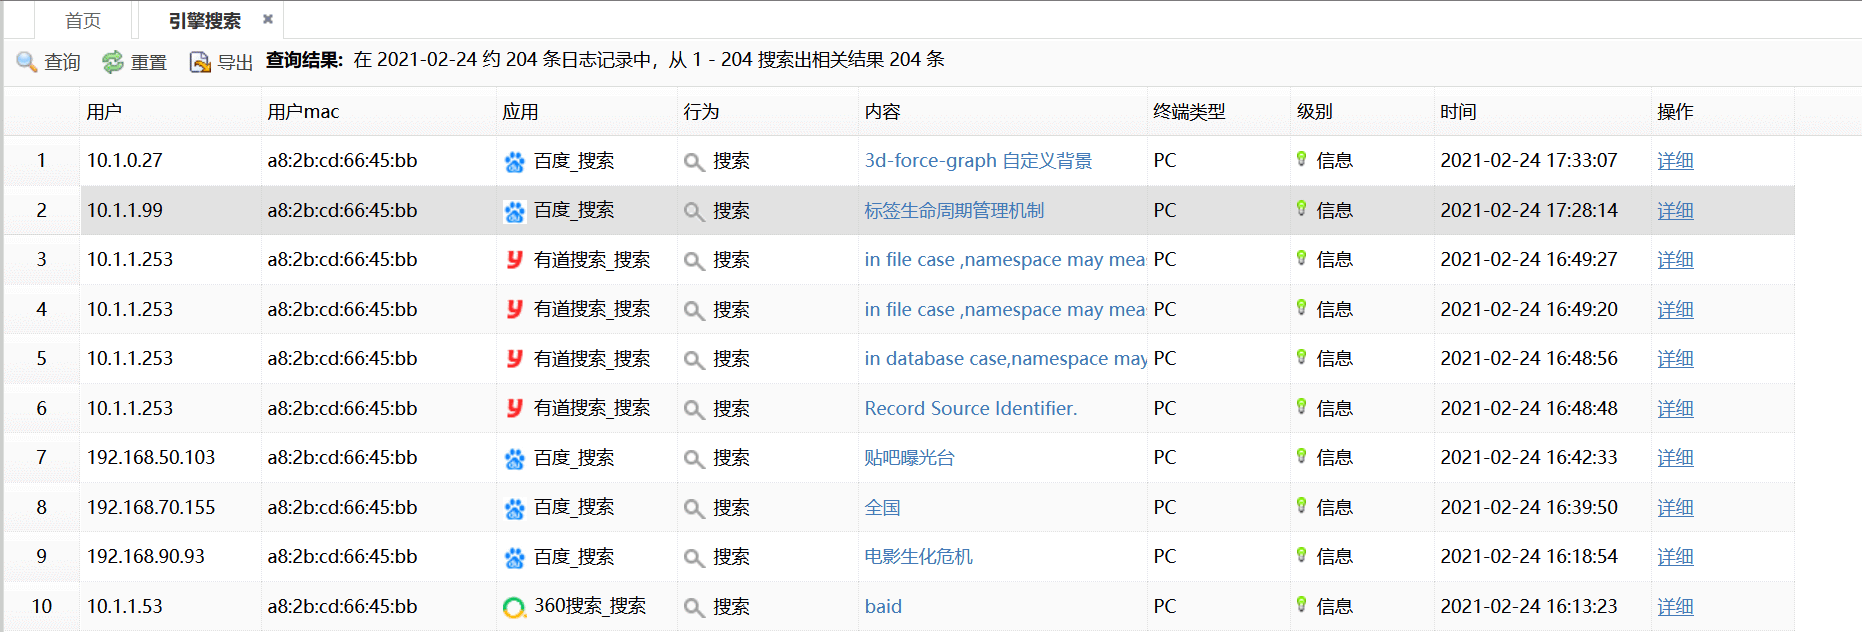Open 详细 link for row 6
This screenshot has height=632, width=1862.
point(1674,409)
